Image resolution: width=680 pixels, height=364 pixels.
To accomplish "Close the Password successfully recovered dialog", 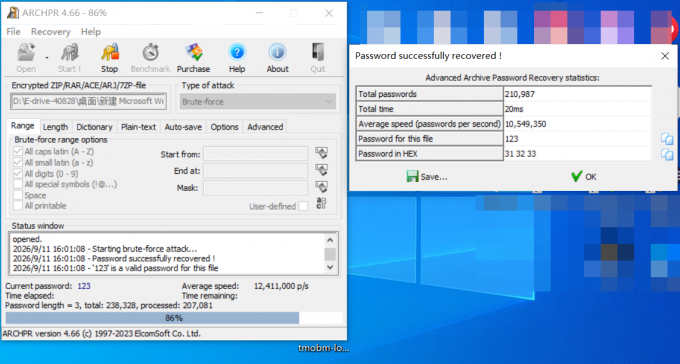I will click(x=665, y=56).
